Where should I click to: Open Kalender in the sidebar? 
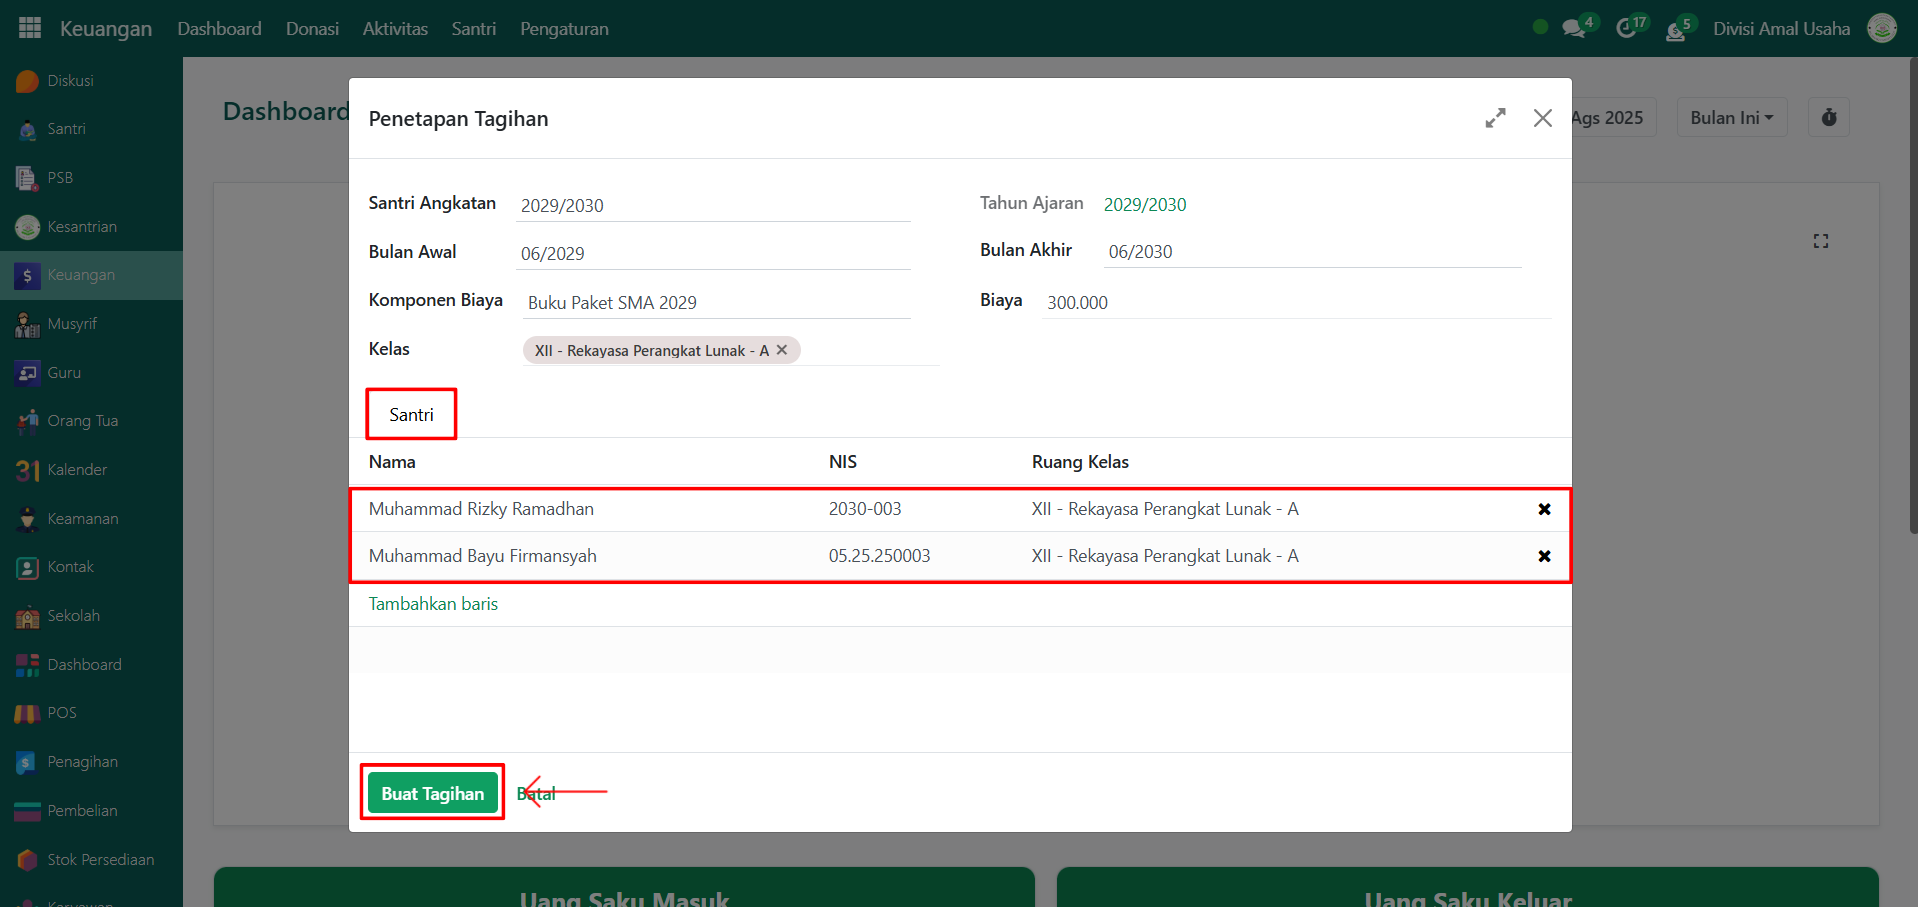click(x=77, y=470)
